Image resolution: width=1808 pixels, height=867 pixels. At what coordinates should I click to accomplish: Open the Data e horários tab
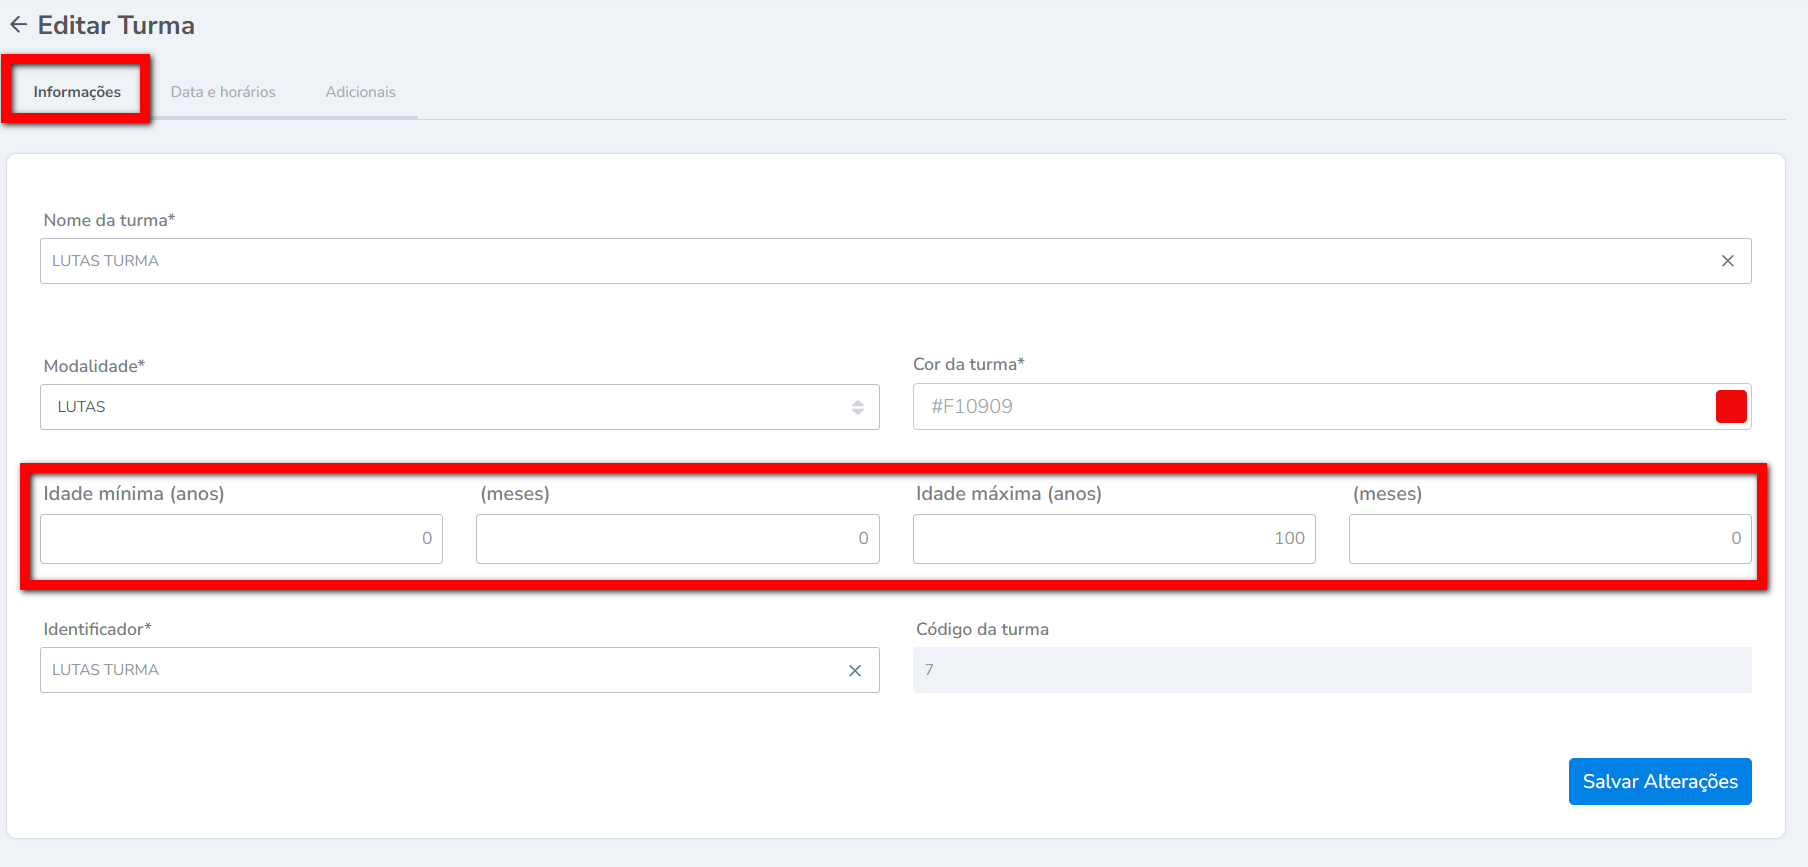pyautogui.click(x=223, y=92)
